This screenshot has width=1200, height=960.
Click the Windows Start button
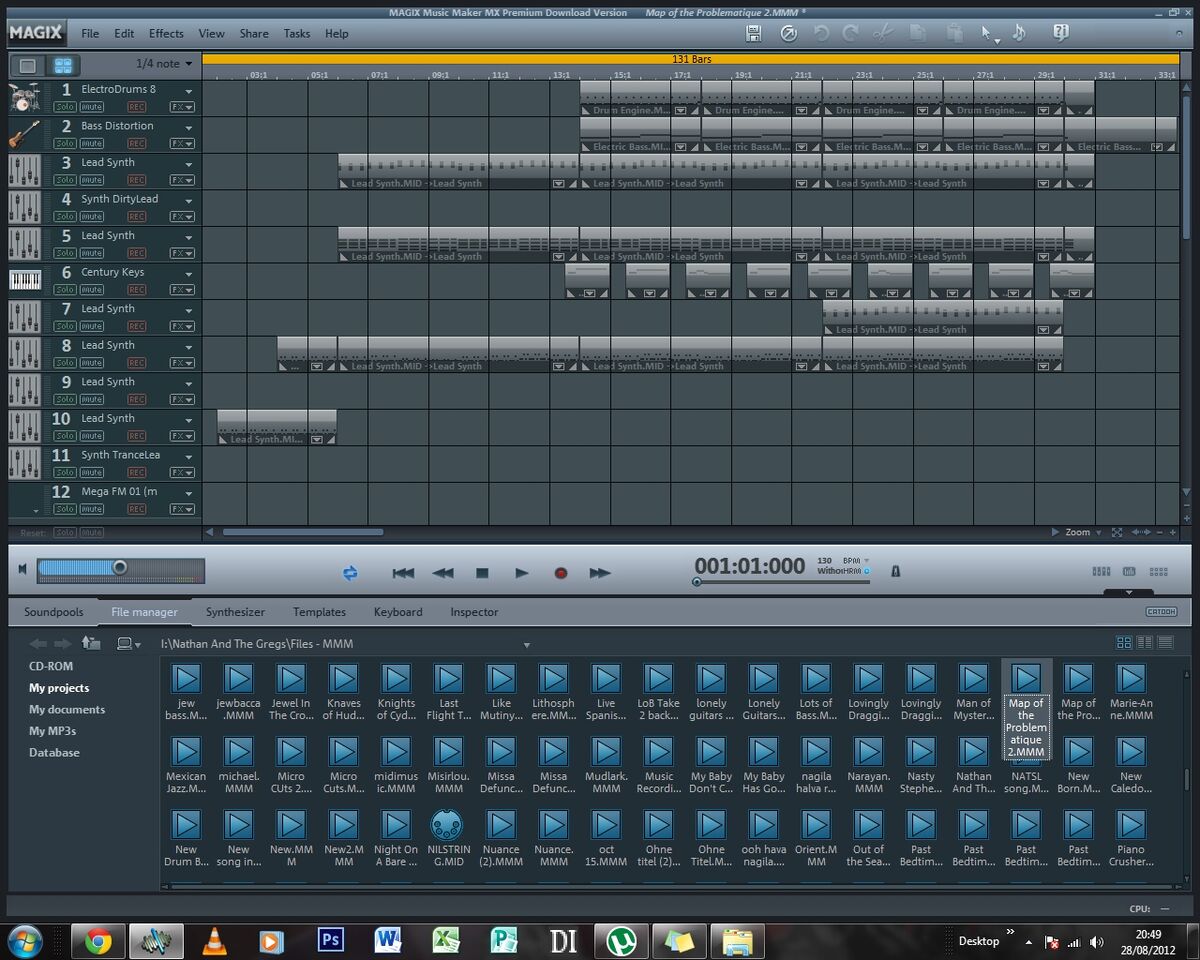click(25, 941)
